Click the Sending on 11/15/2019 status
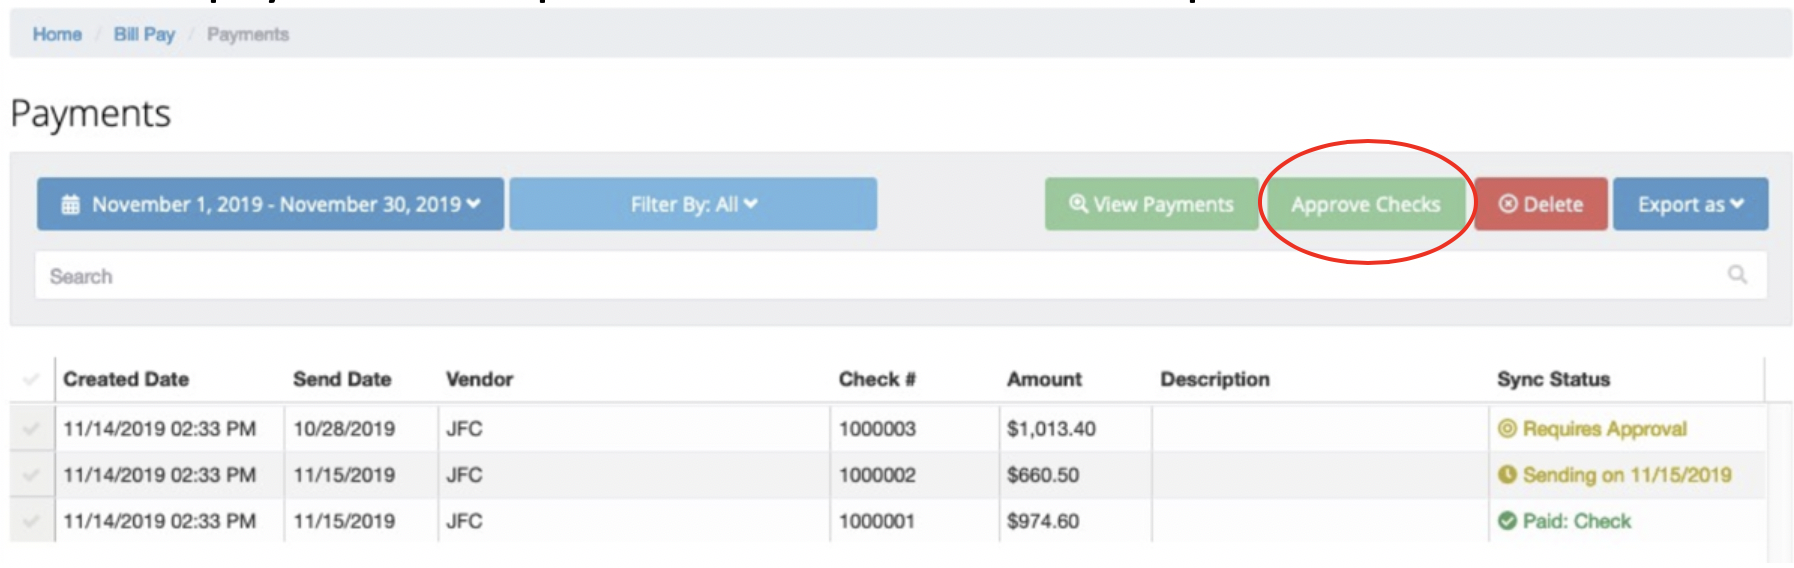The height and width of the screenshot is (568, 1794). pyautogui.click(x=1627, y=475)
